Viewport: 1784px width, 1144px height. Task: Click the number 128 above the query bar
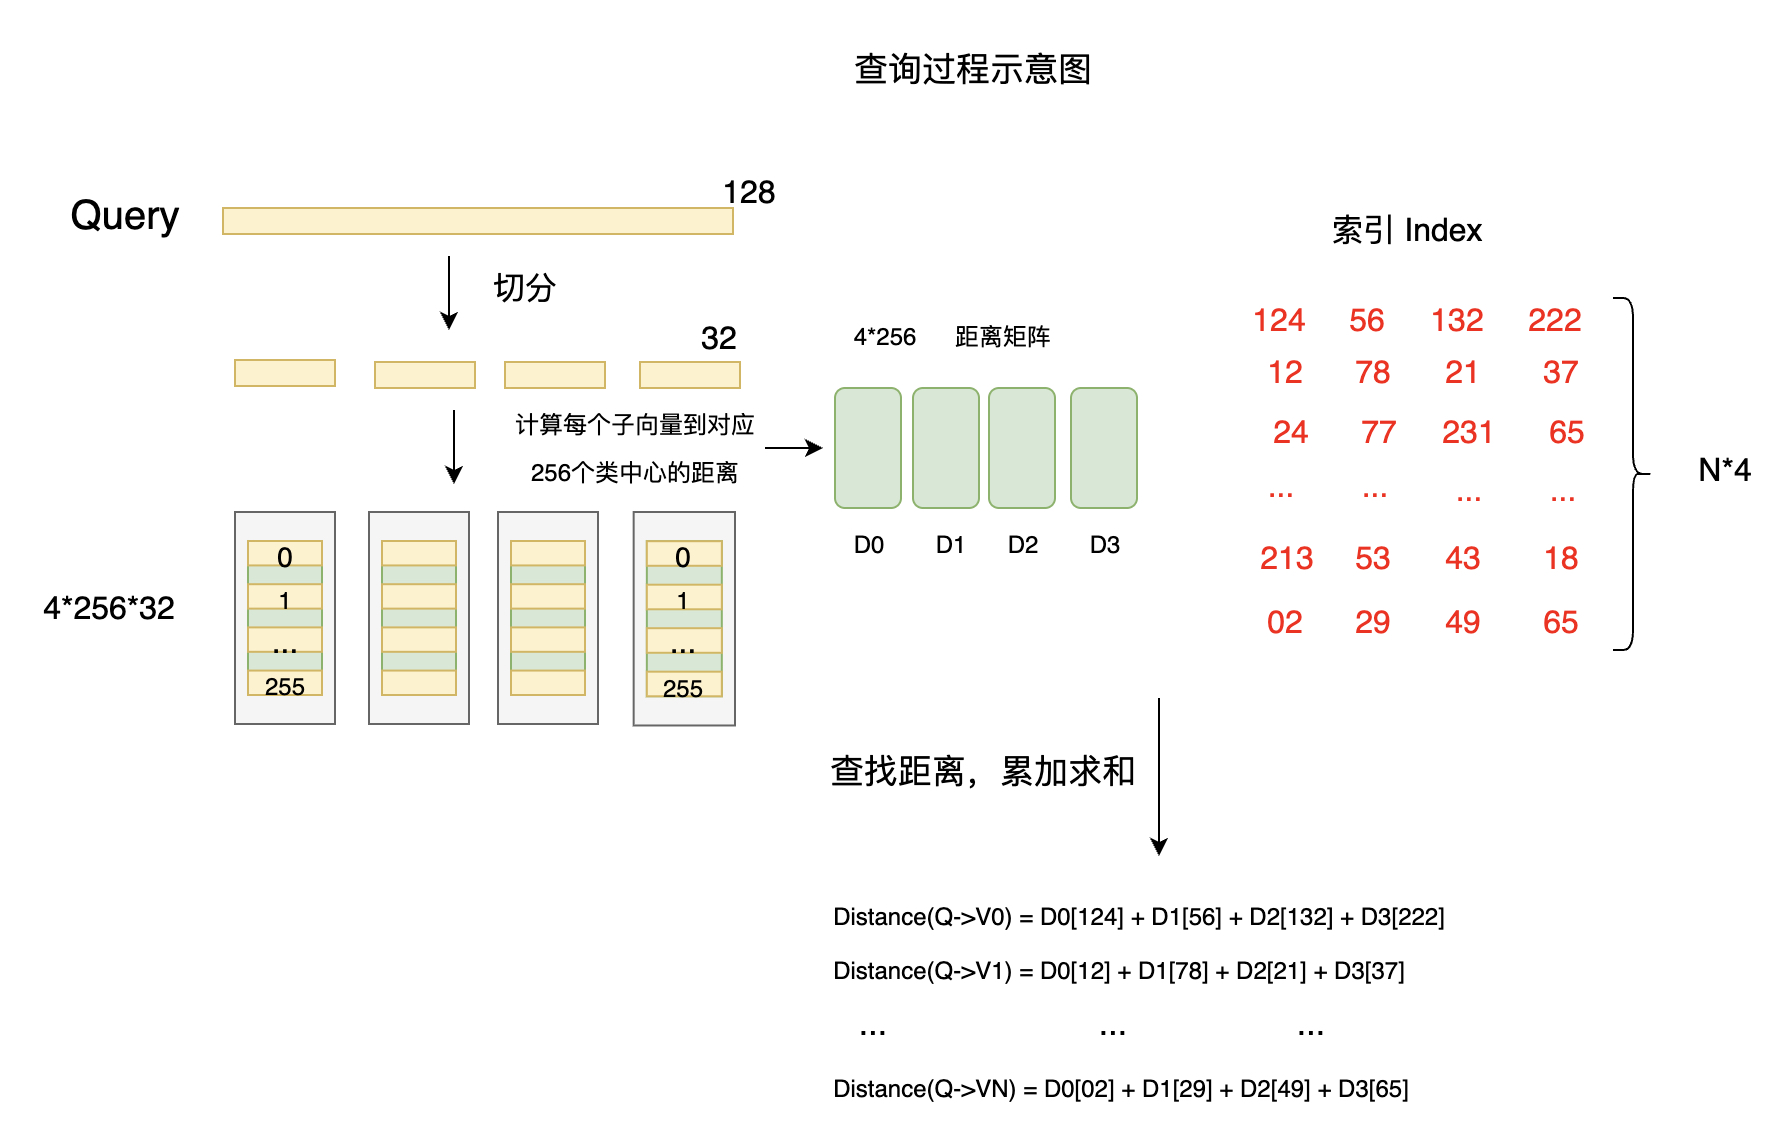(x=749, y=192)
